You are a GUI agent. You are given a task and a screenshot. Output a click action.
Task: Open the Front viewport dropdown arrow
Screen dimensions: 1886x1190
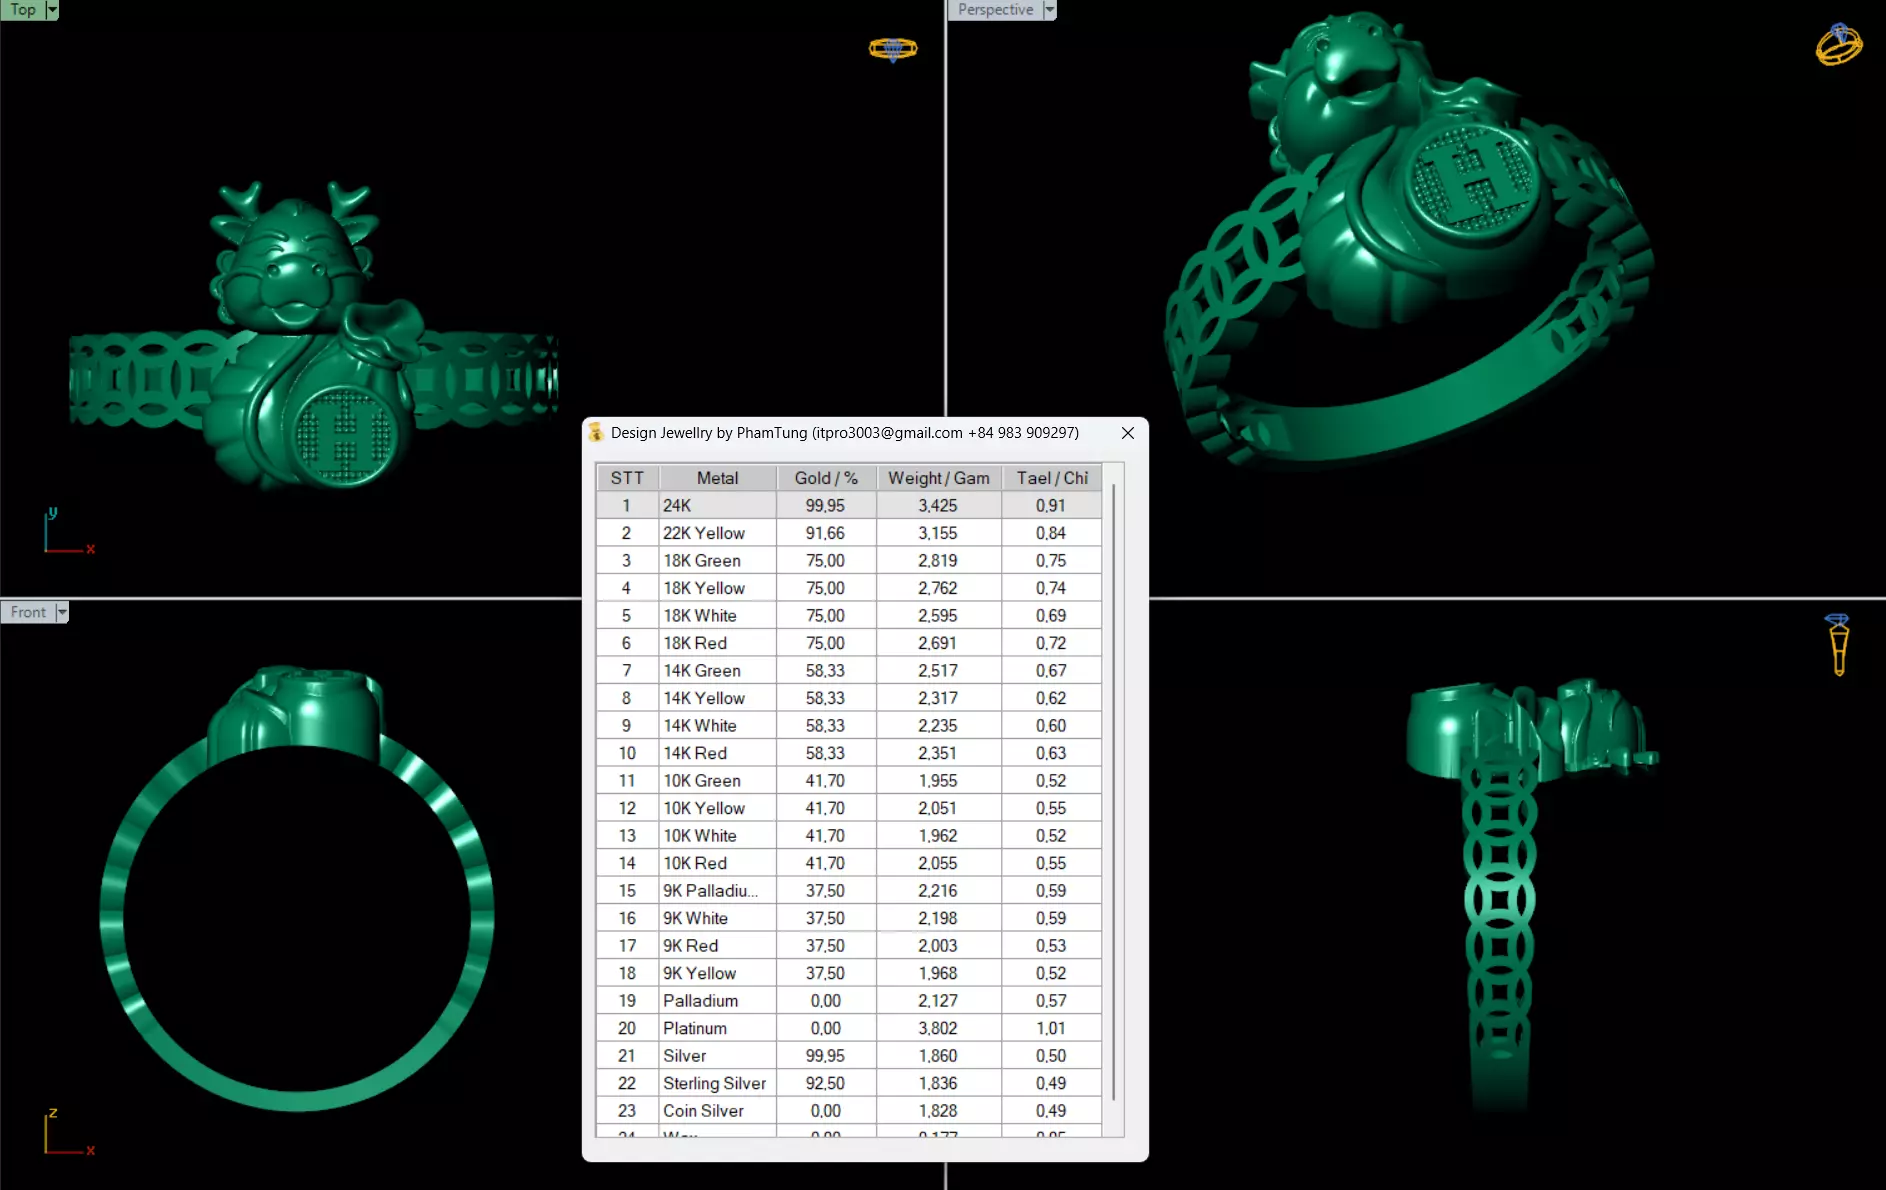(62, 612)
